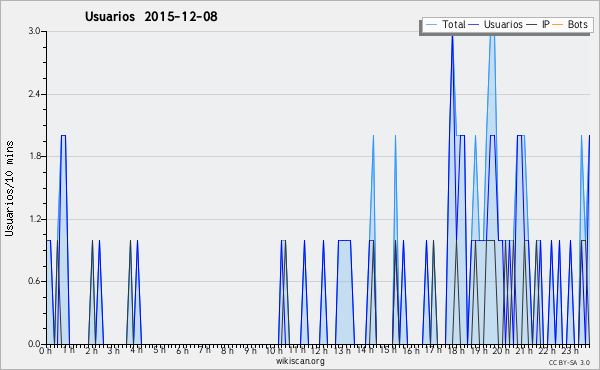The image size is (600, 370).
Task: Click the y-axis label 'Usuarios/10 mins'
Action: [x=9, y=188]
